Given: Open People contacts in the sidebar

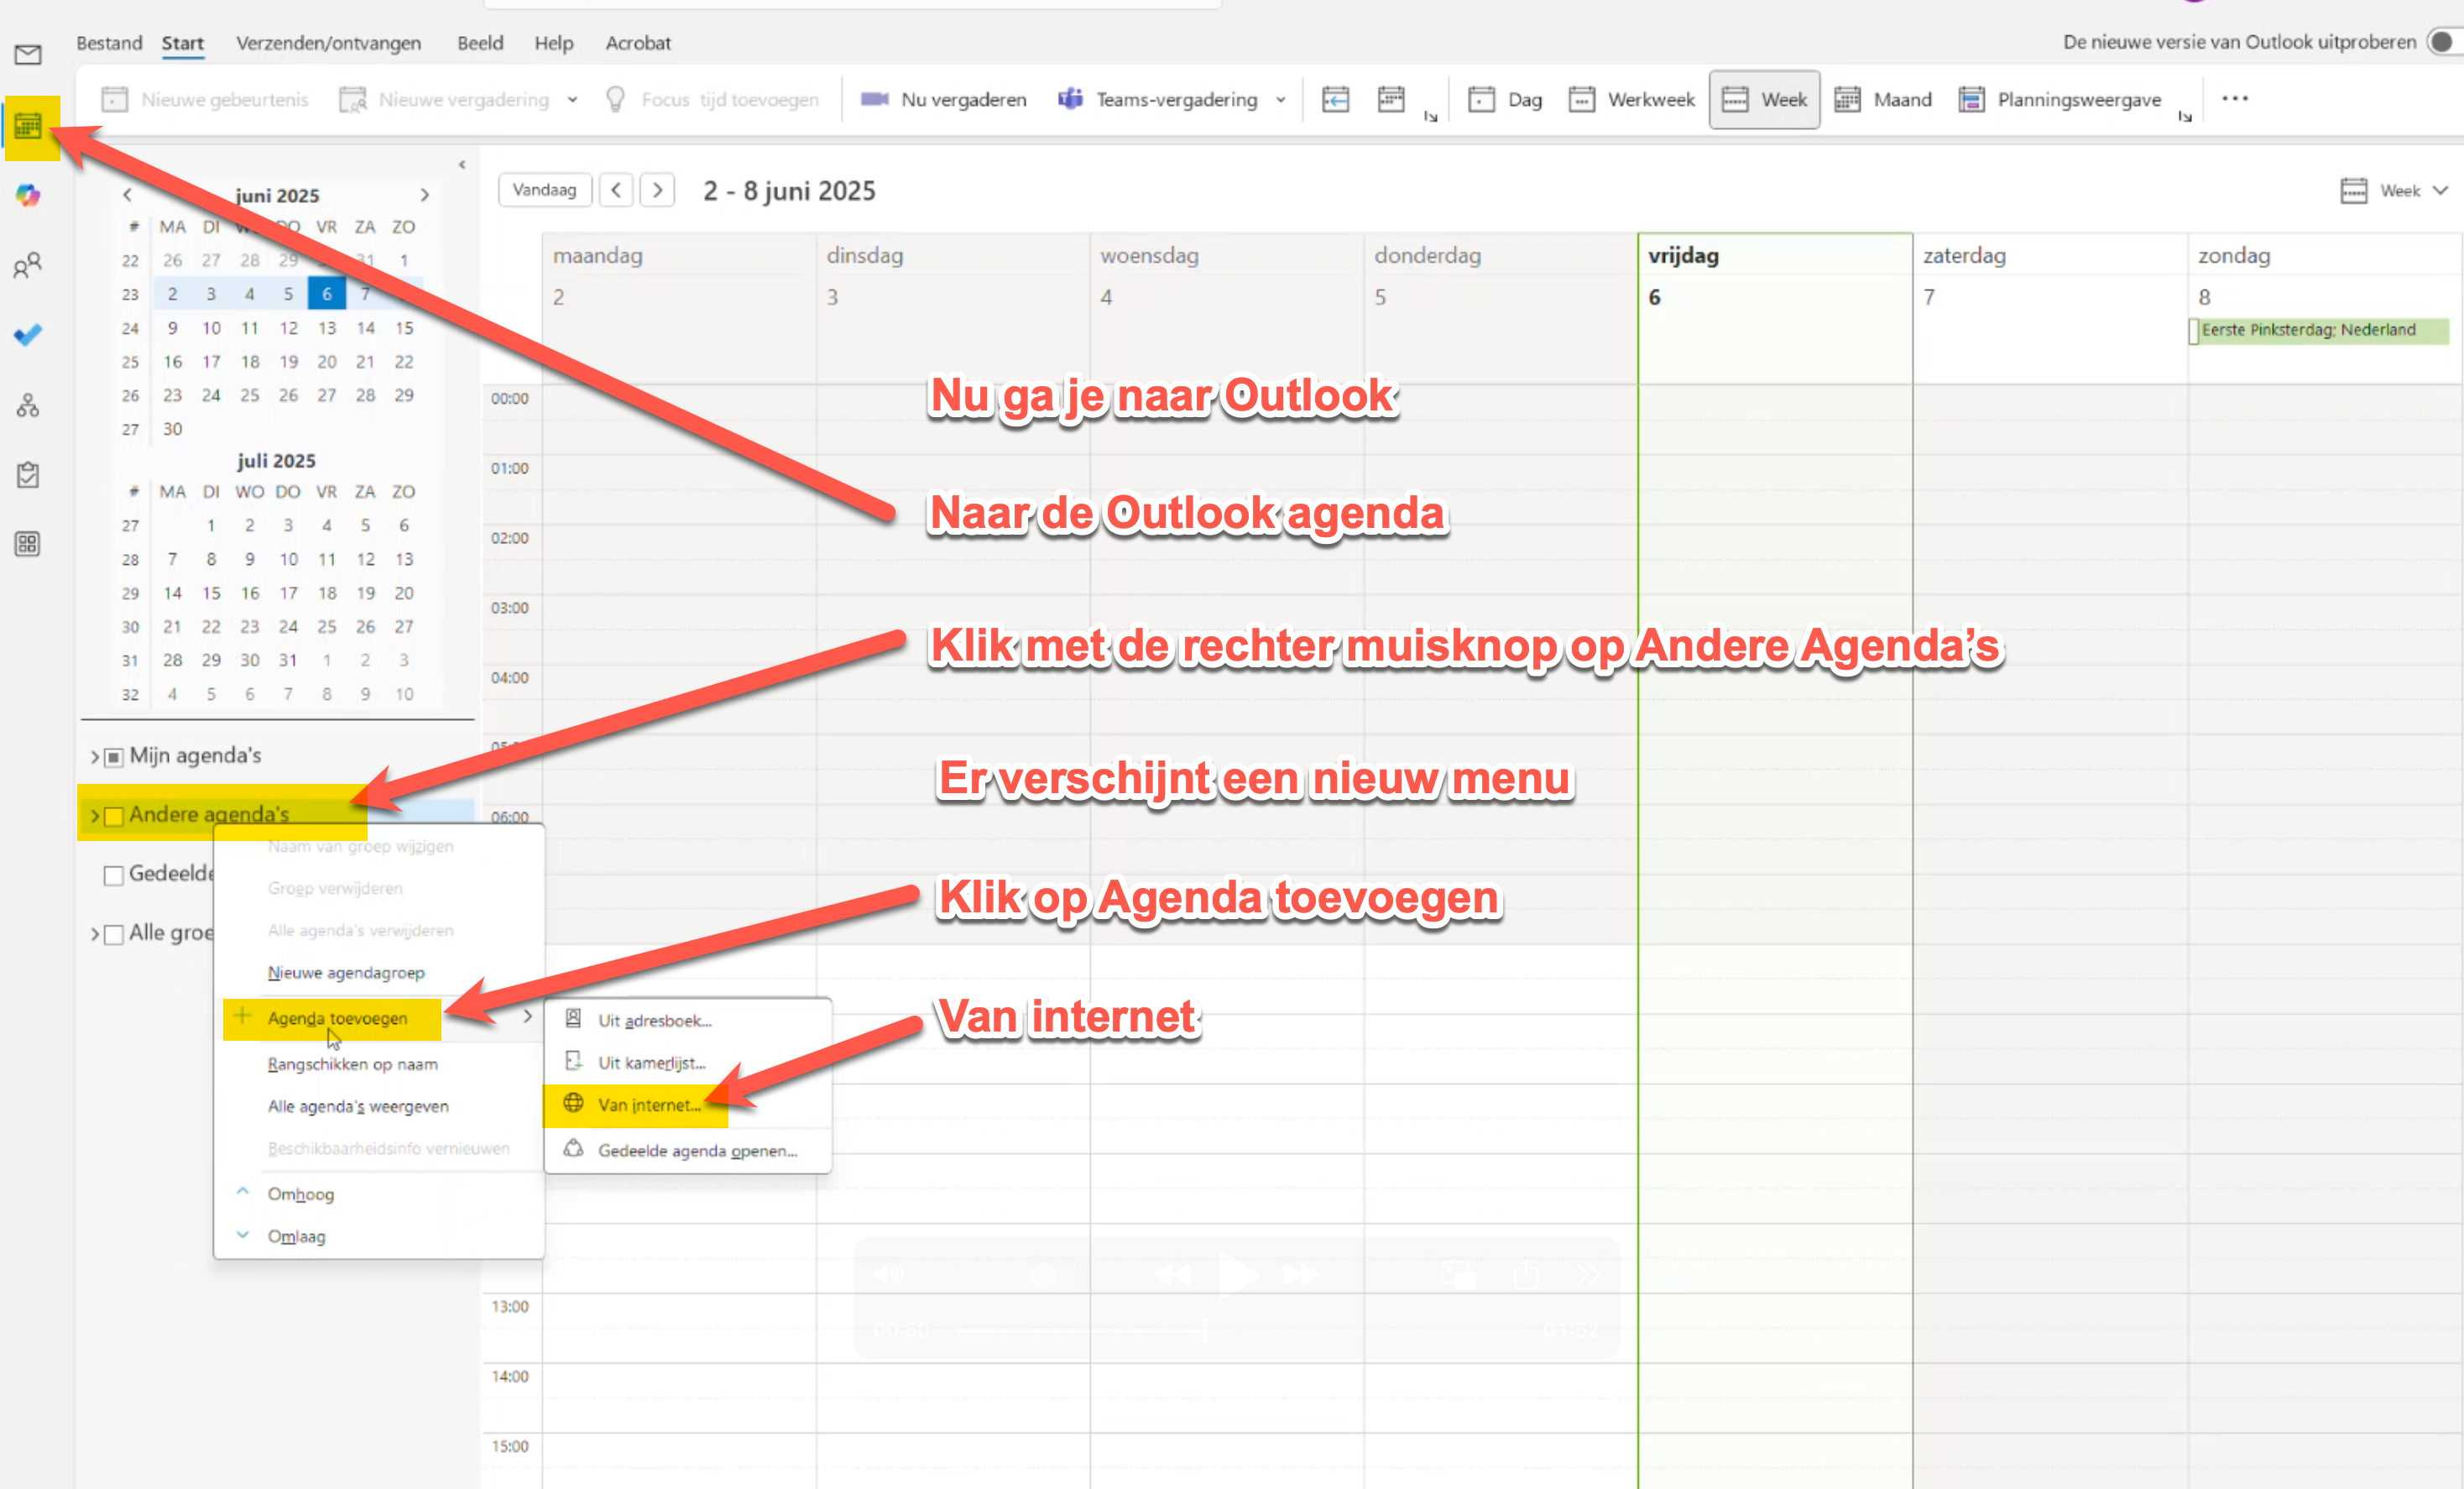Looking at the screenshot, I should click(x=28, y=265).
